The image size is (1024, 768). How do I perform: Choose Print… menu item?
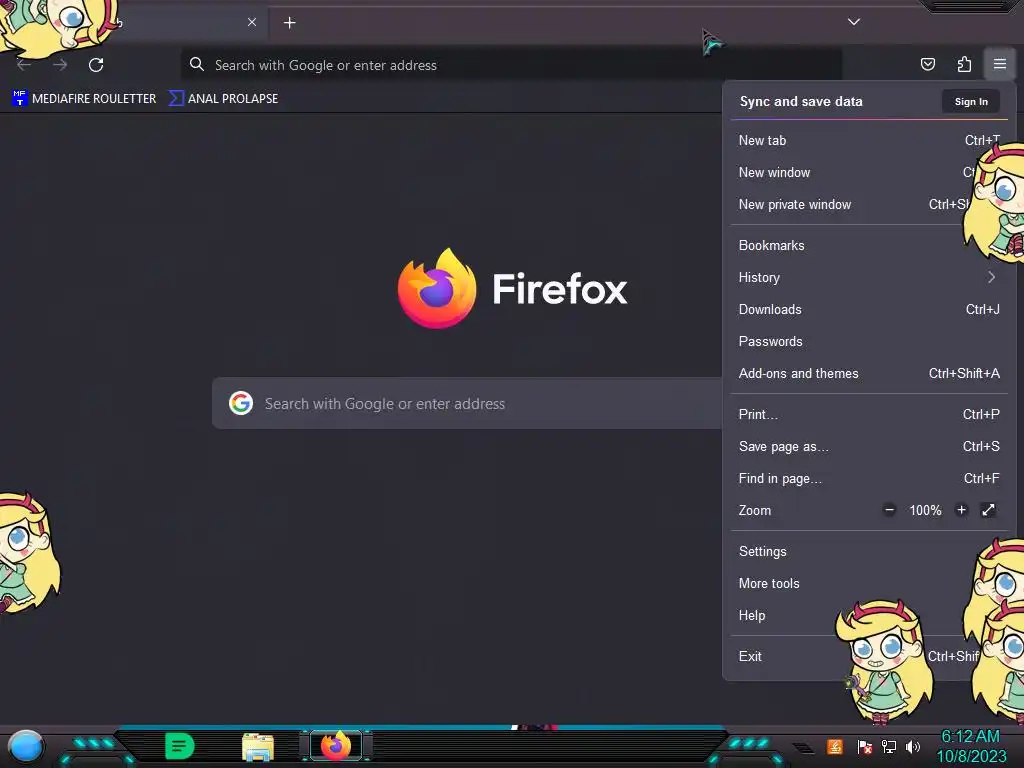869,415
